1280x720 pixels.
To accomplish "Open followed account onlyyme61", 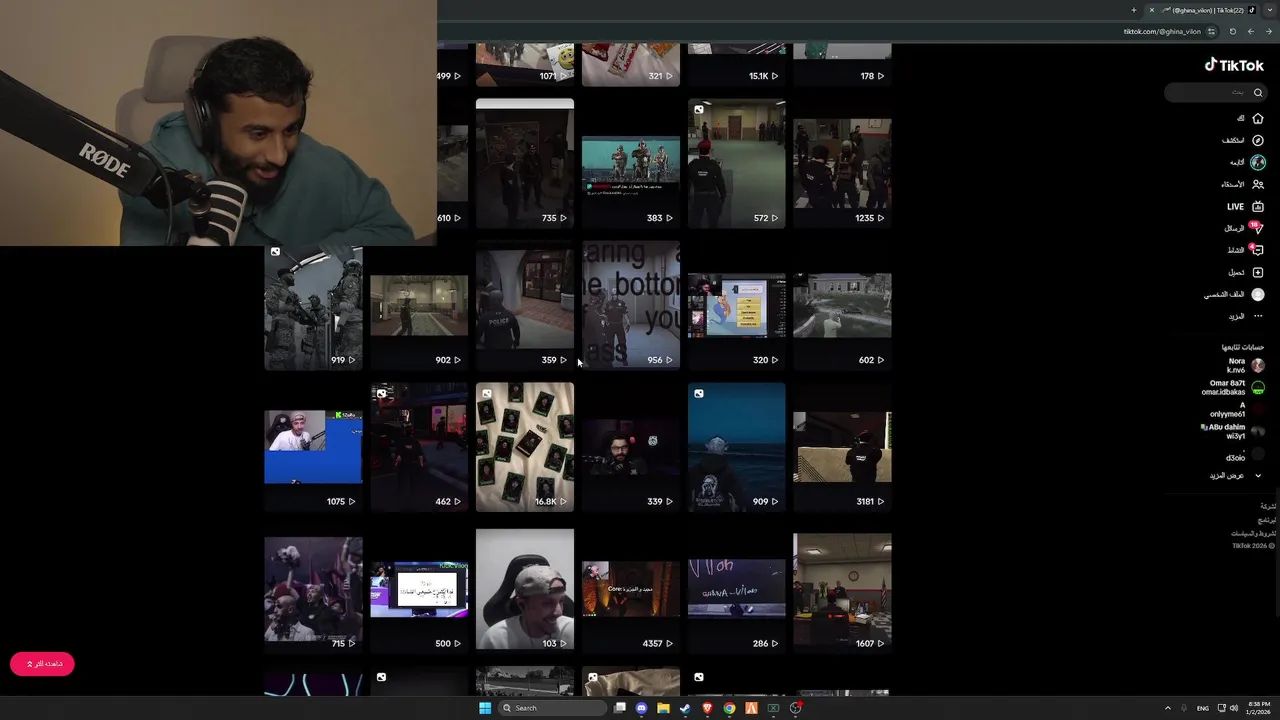I will coord(1236,409).
